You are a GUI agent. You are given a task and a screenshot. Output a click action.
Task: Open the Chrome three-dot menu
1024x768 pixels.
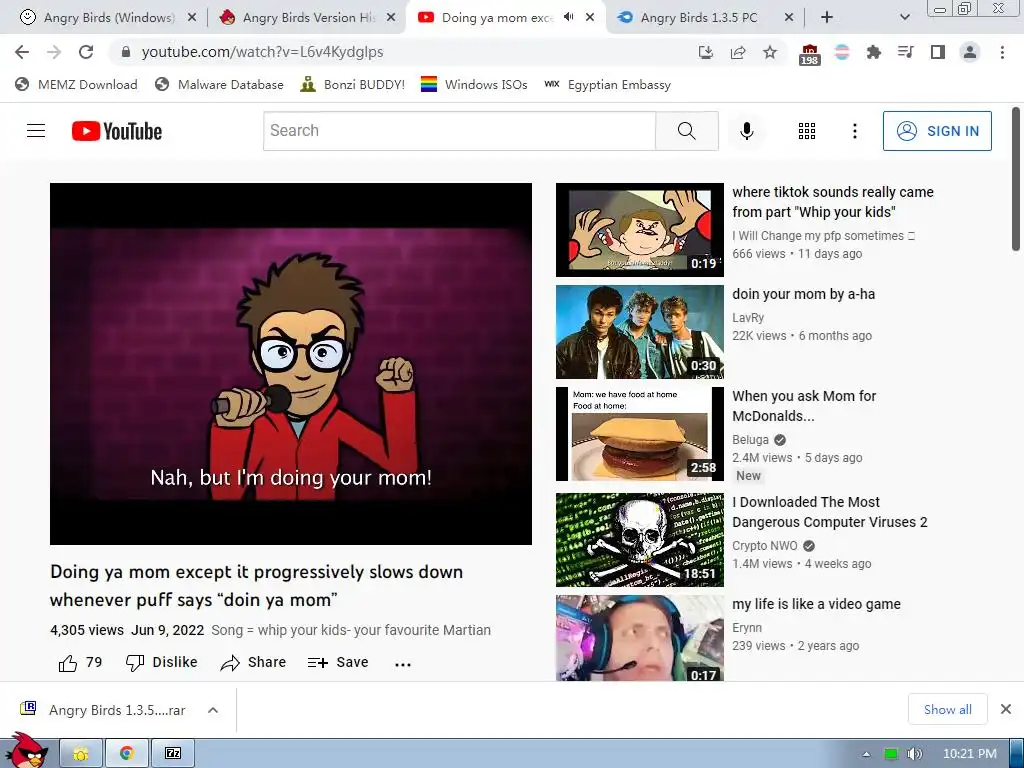(x=1002, y=52)
